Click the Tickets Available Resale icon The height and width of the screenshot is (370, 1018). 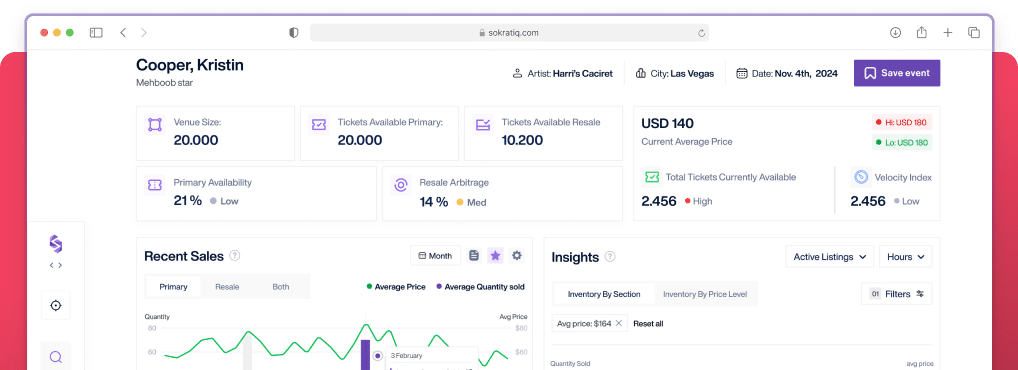(x=483, y=125)
